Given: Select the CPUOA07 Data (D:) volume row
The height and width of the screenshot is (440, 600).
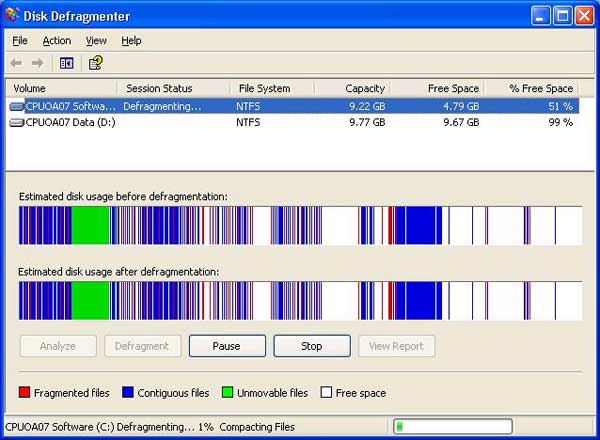Looking at the screenshot, I should 293,122.
